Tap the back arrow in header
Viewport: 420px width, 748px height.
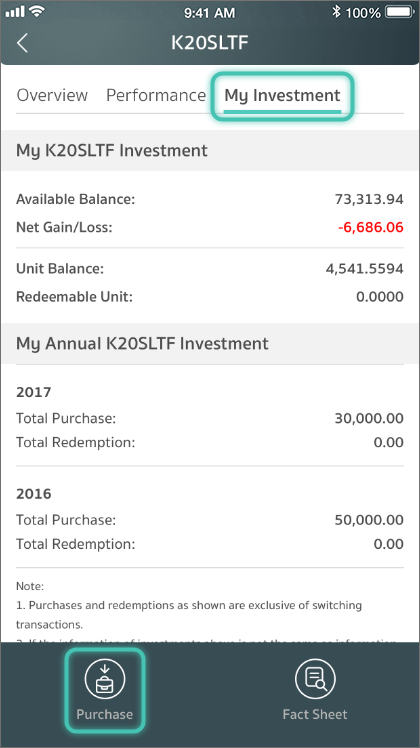point(22,42)
